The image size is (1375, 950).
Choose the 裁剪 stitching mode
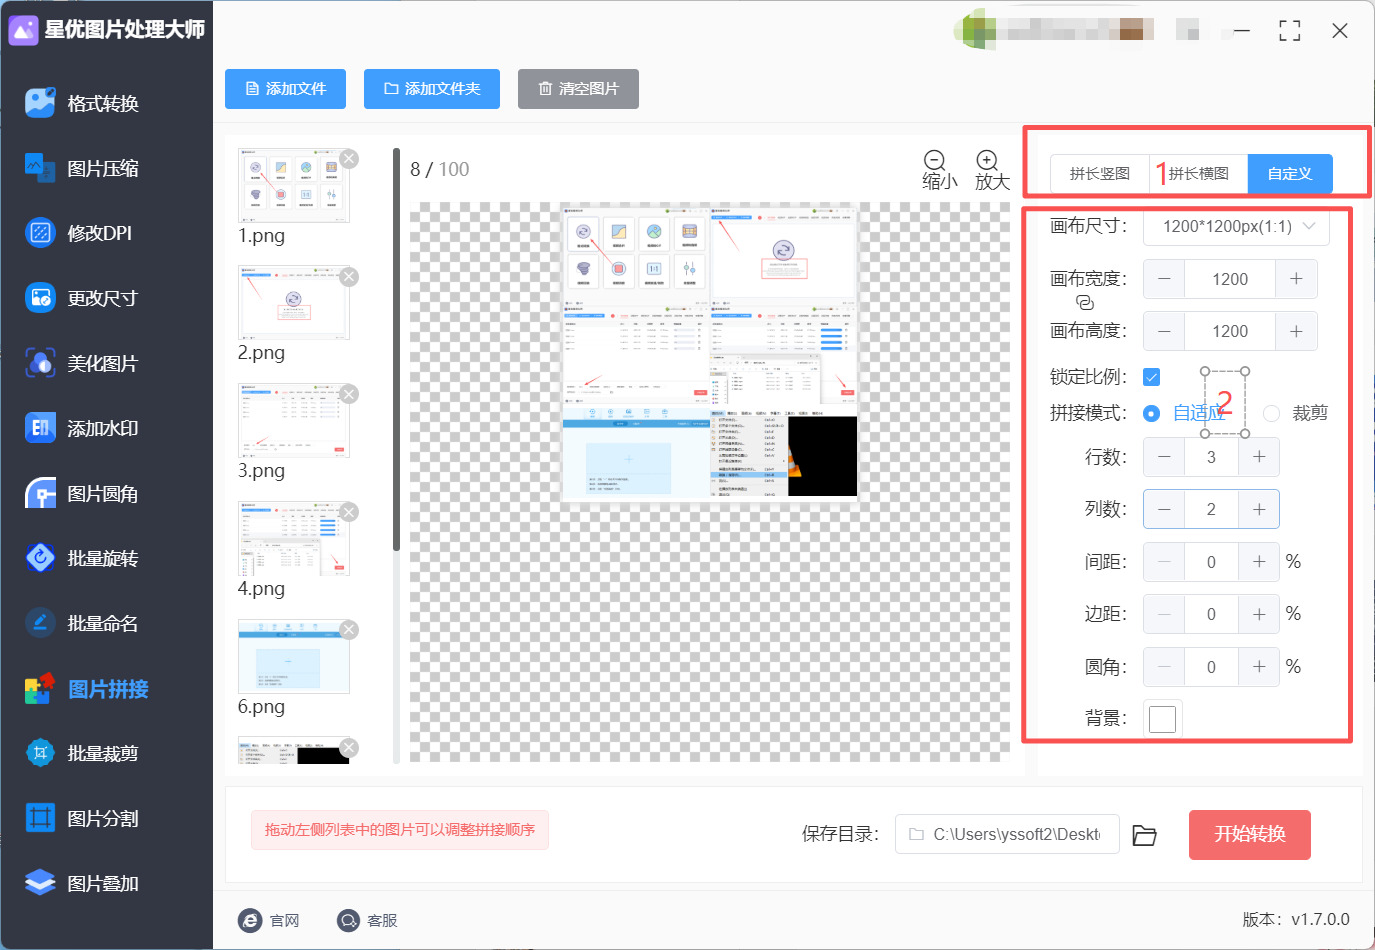pos(1296,413)
